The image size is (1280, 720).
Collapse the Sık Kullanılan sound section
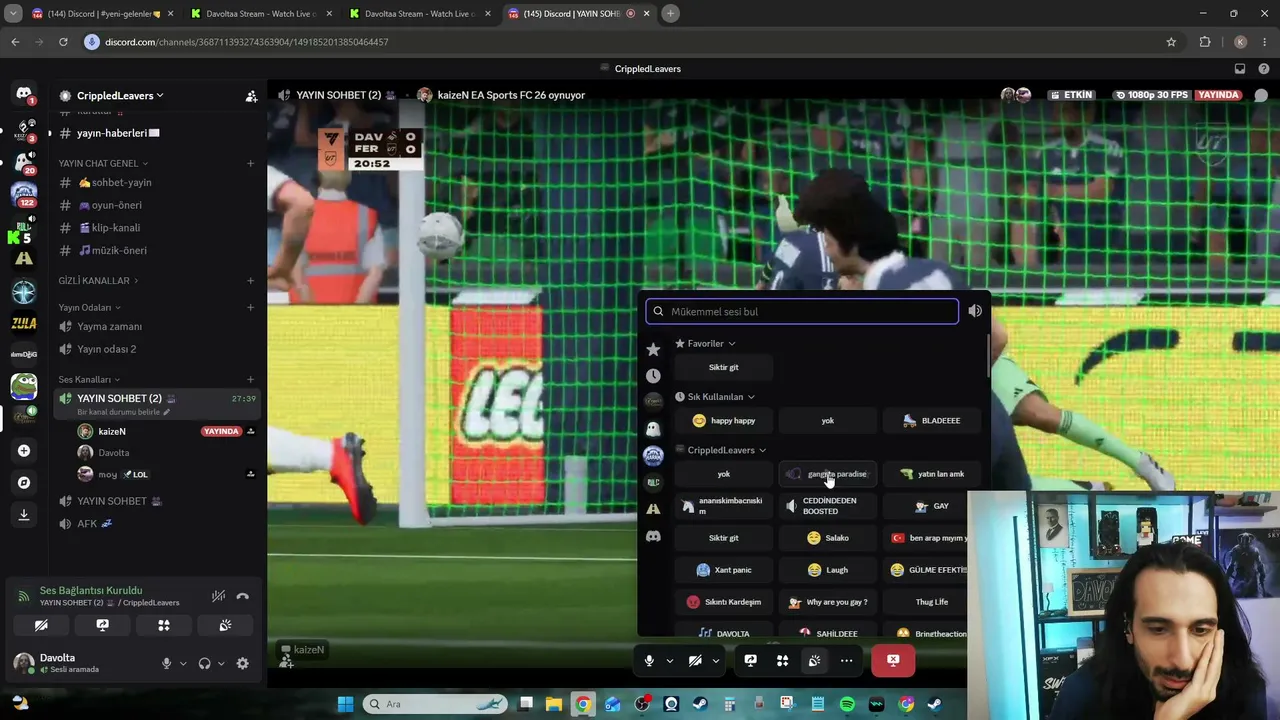(x=715, y=397)
